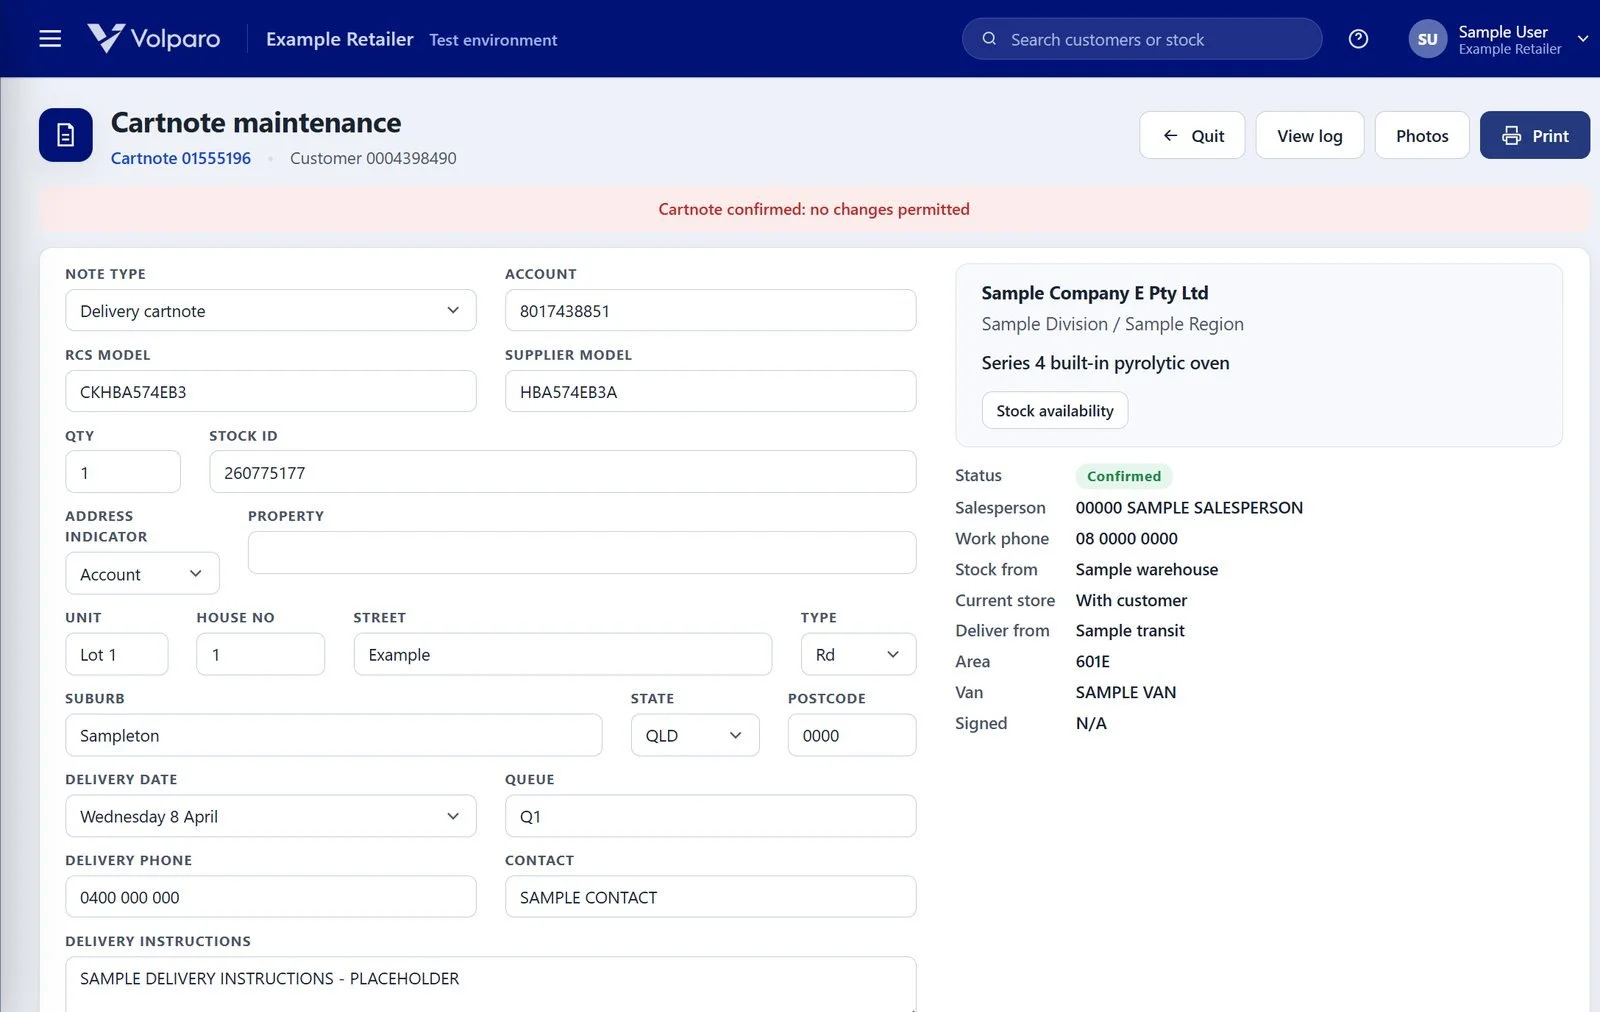Click work phone 08 0000 0000

(1127, 539)
